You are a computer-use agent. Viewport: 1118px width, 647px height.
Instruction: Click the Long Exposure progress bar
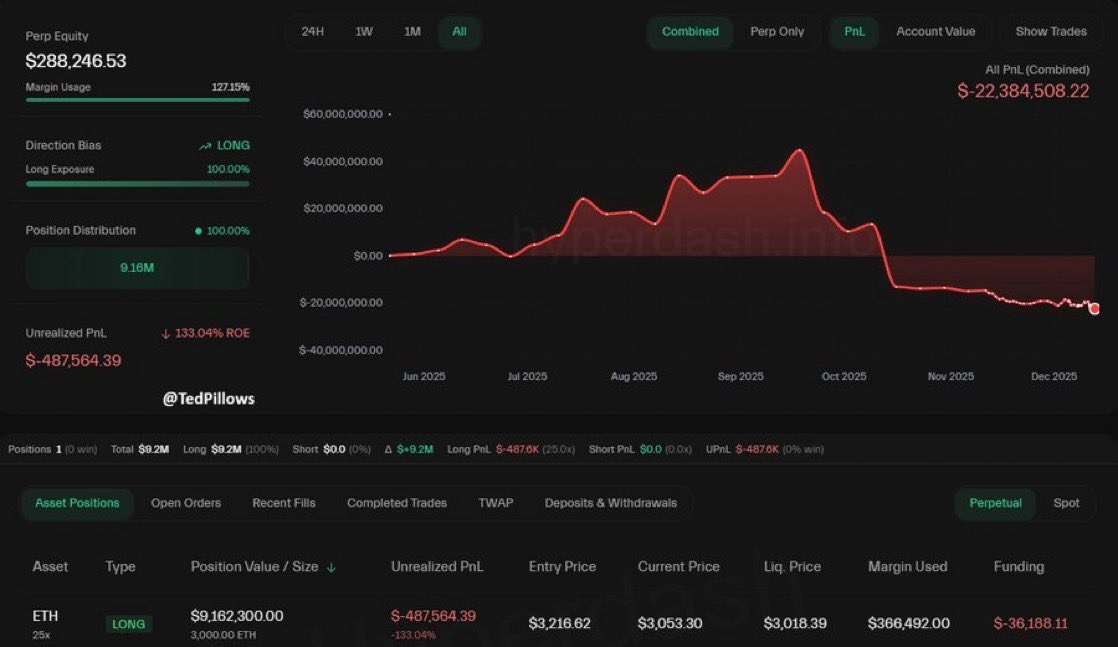[x=138, y=183]
